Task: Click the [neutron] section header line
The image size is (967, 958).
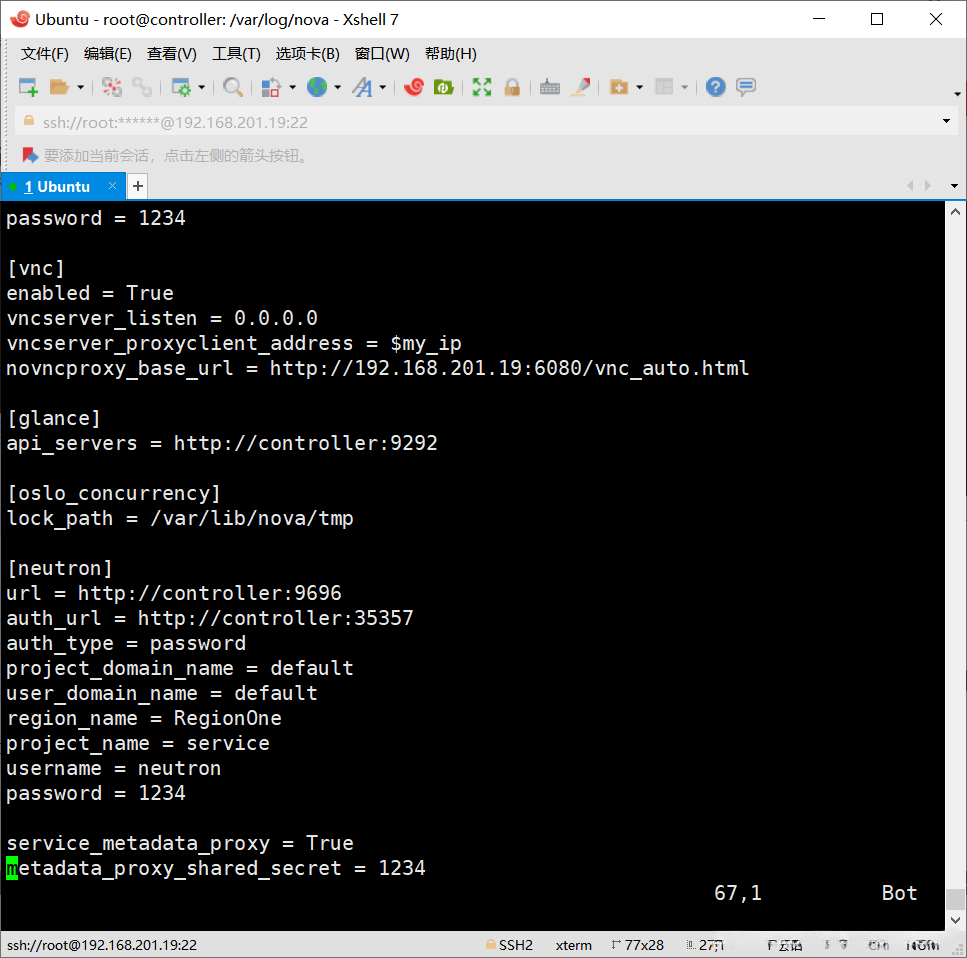Action: (x=60, y=568)
